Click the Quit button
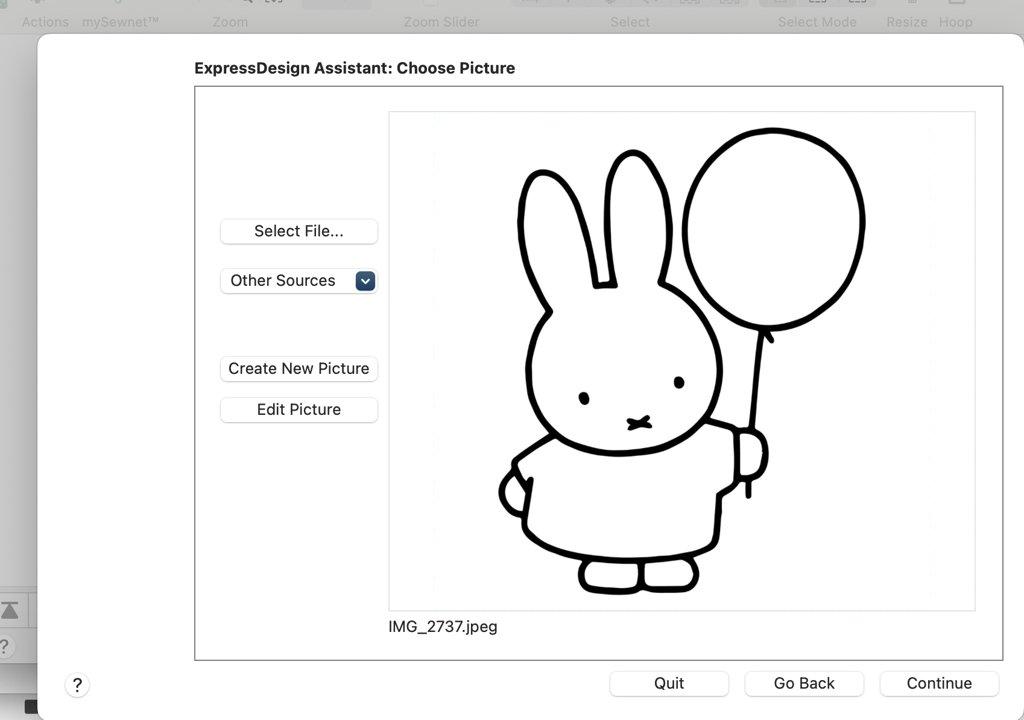This screenshot has width=1024, height=720. (669, 683)
